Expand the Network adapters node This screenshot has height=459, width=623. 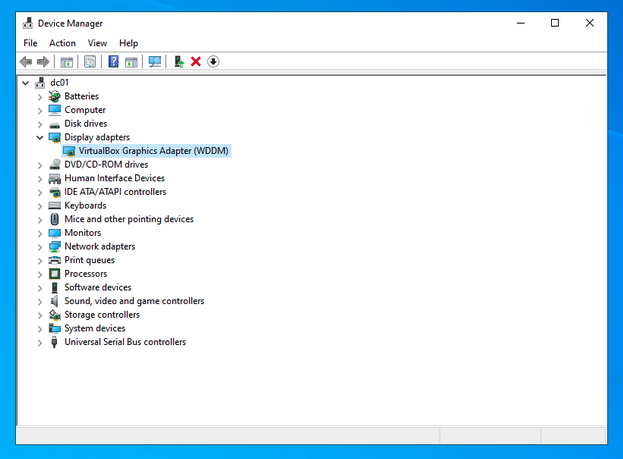[40, 247]
